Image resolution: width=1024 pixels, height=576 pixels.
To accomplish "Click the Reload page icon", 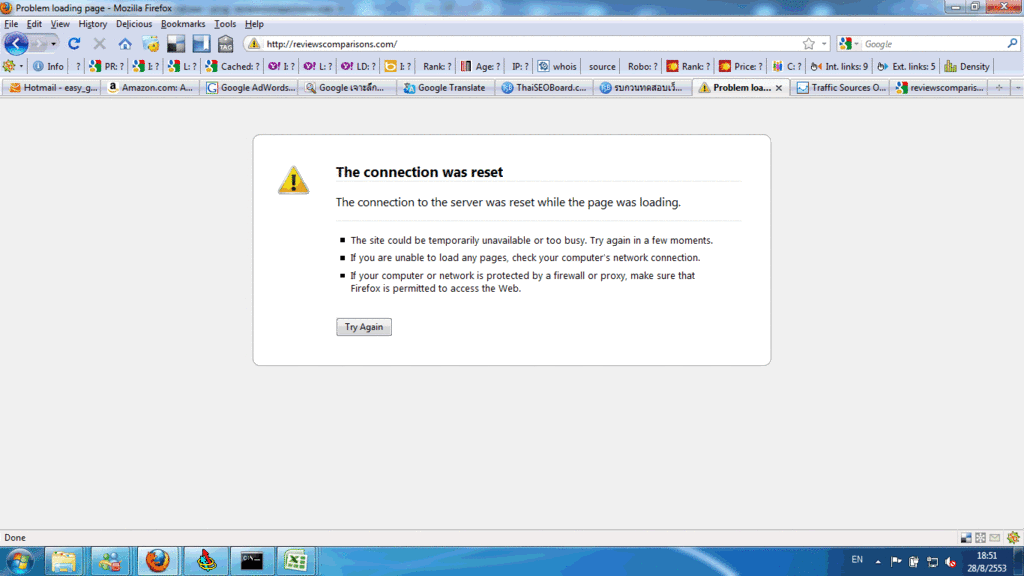I will 74,44.
